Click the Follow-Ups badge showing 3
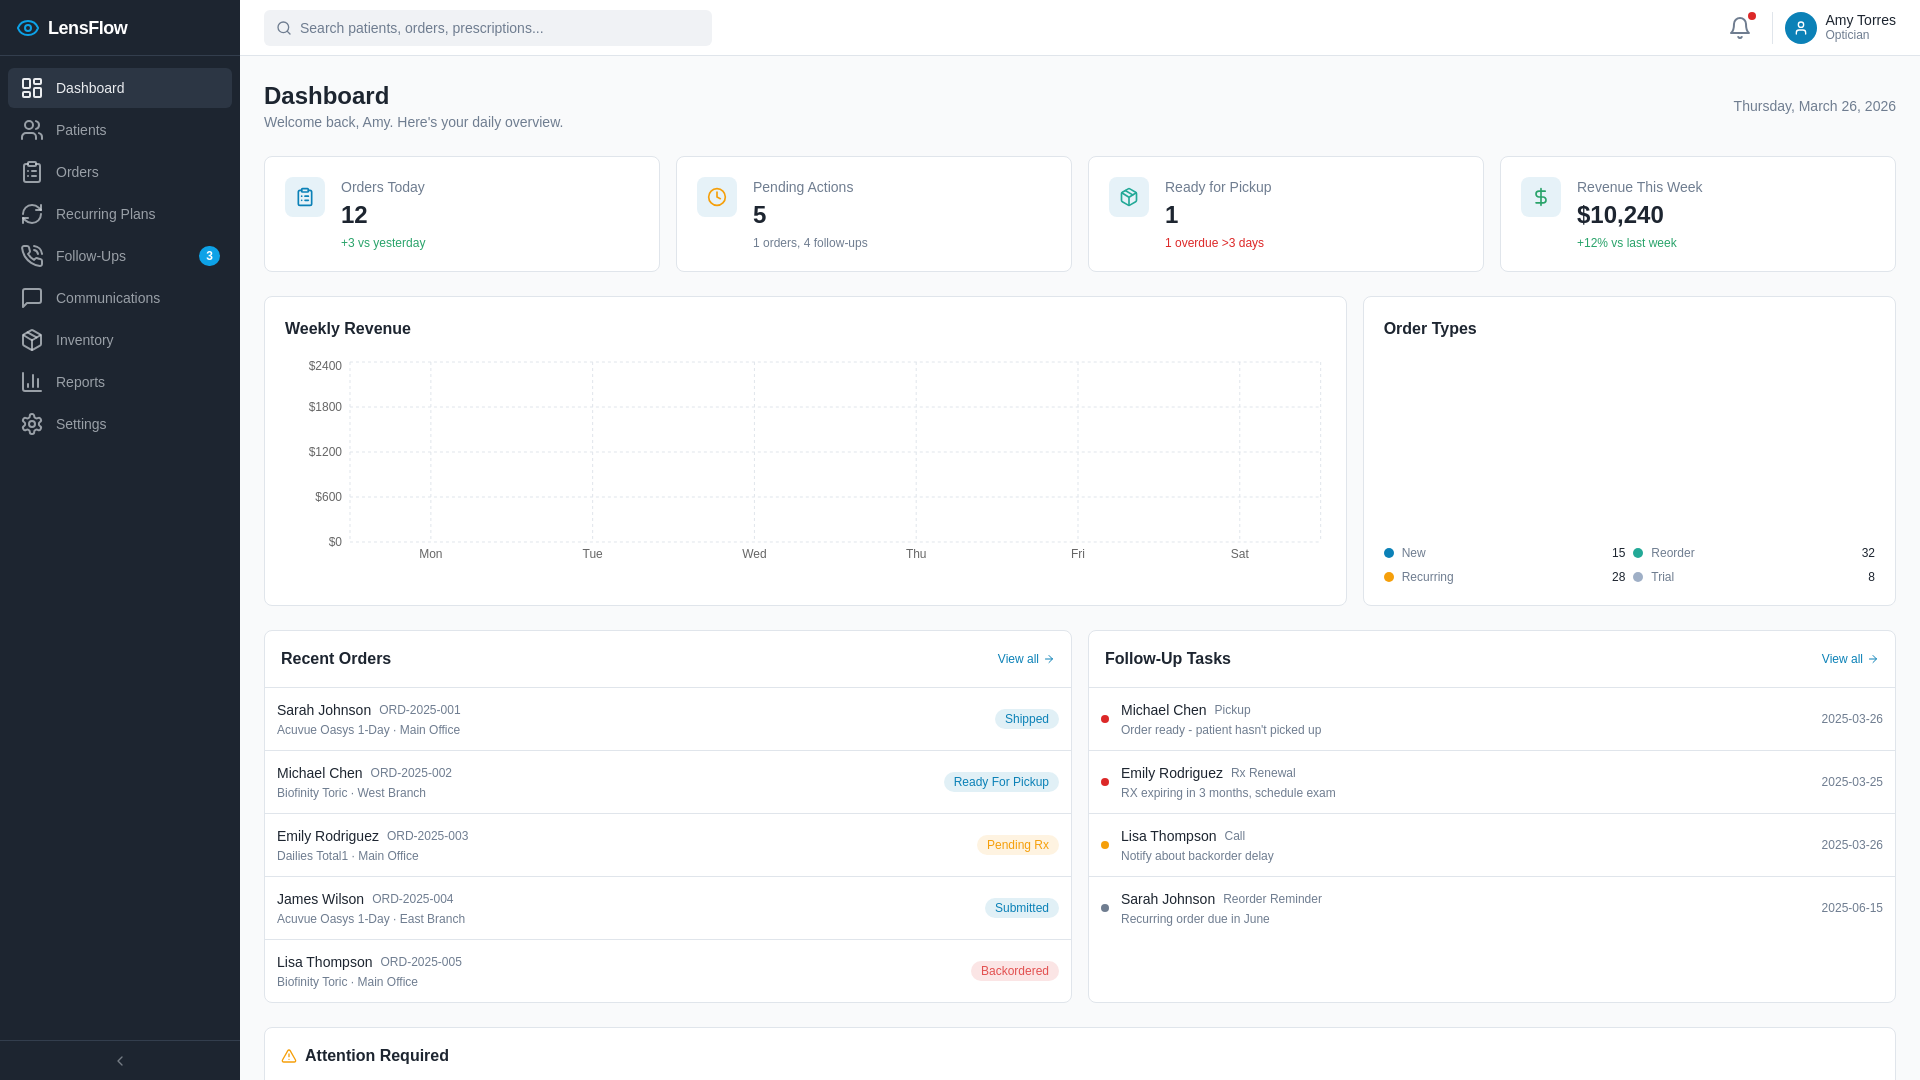This screenshot has height=1080, width=1920. (x=209, y=256)
